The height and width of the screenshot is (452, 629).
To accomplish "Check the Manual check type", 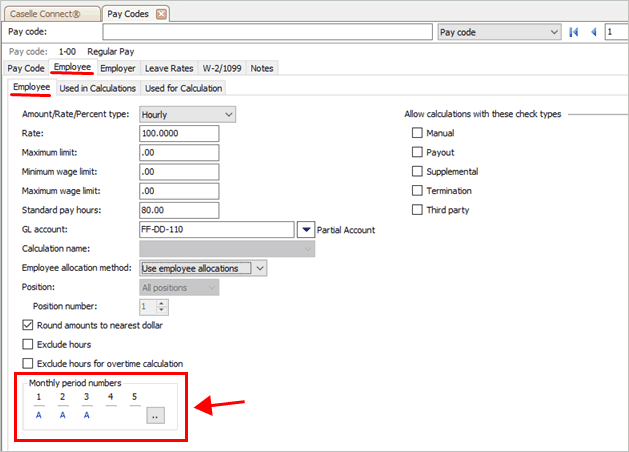I will 418,133.
